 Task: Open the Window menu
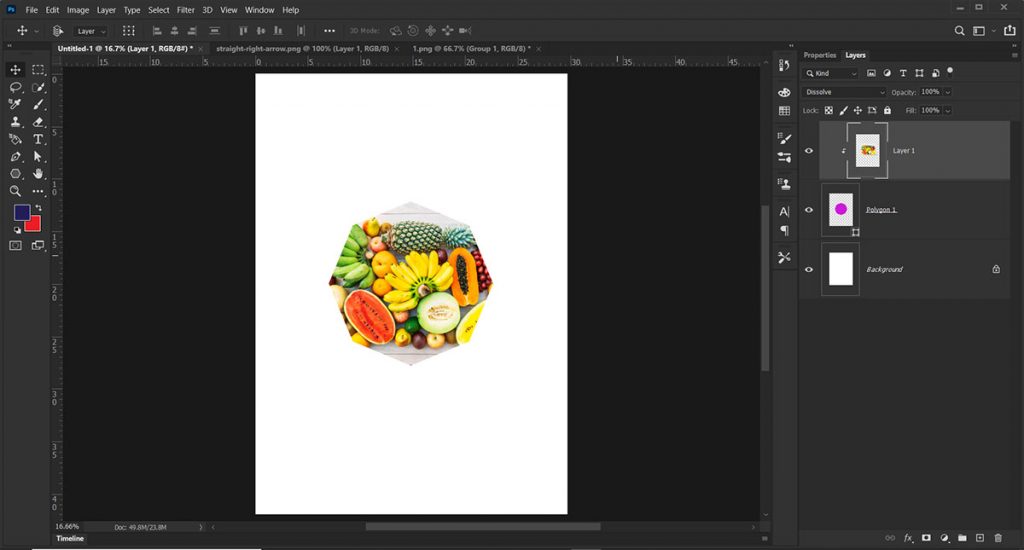click(259, 10)
